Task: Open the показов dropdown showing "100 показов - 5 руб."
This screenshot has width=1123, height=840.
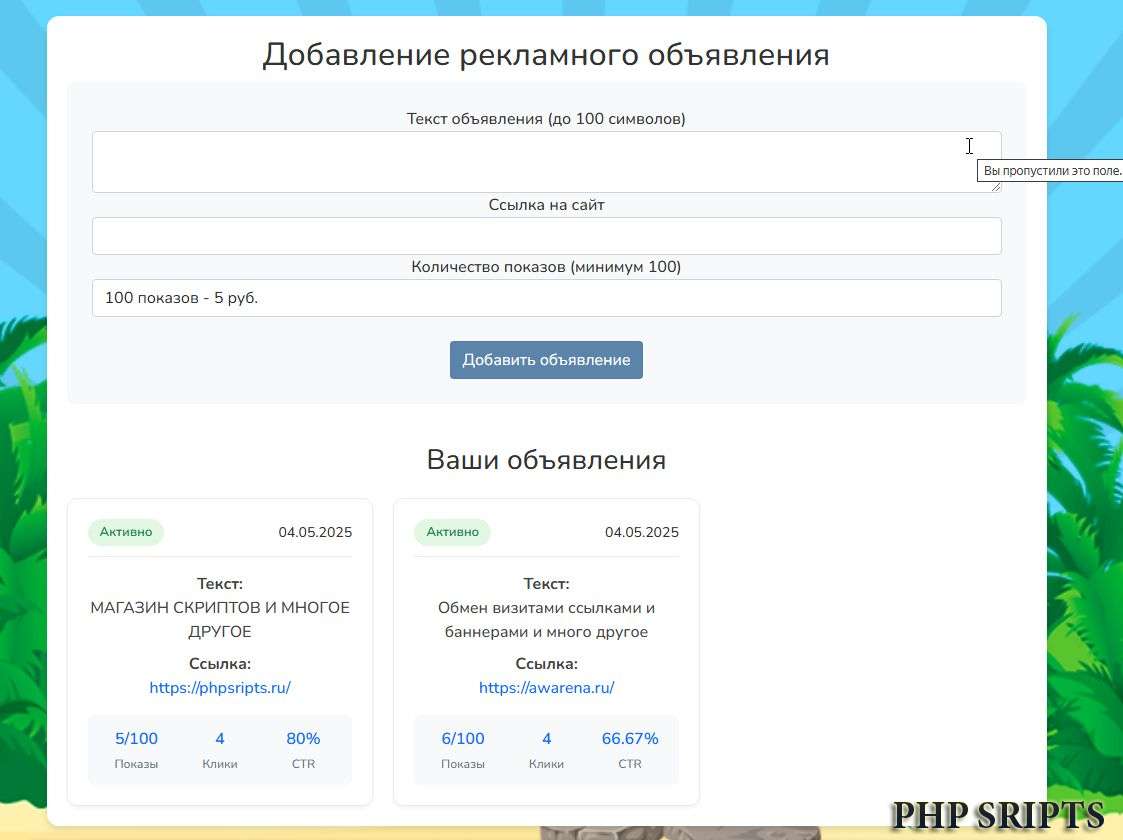Action: [546, 297]
